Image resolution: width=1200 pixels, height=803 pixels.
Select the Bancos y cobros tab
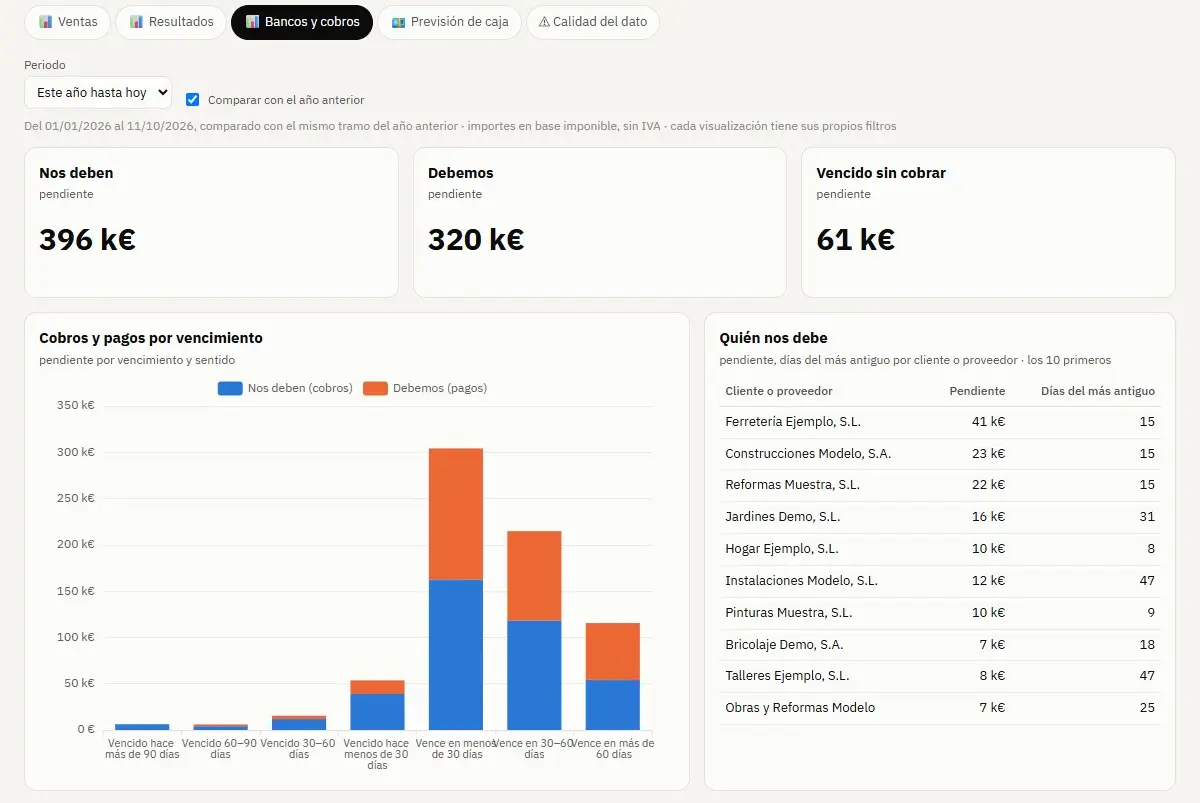(x=302, y=22)
